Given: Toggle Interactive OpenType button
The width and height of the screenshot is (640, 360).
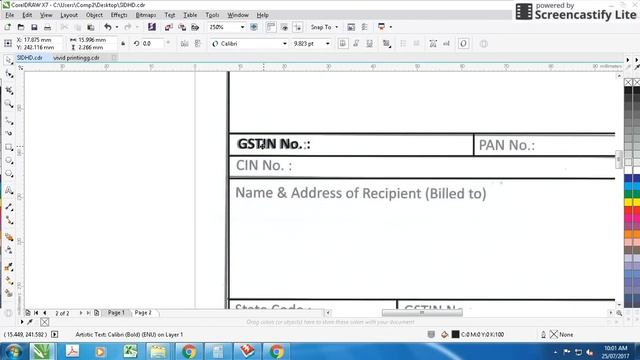Looking at the screenshot, I should (x=463, y=43).
